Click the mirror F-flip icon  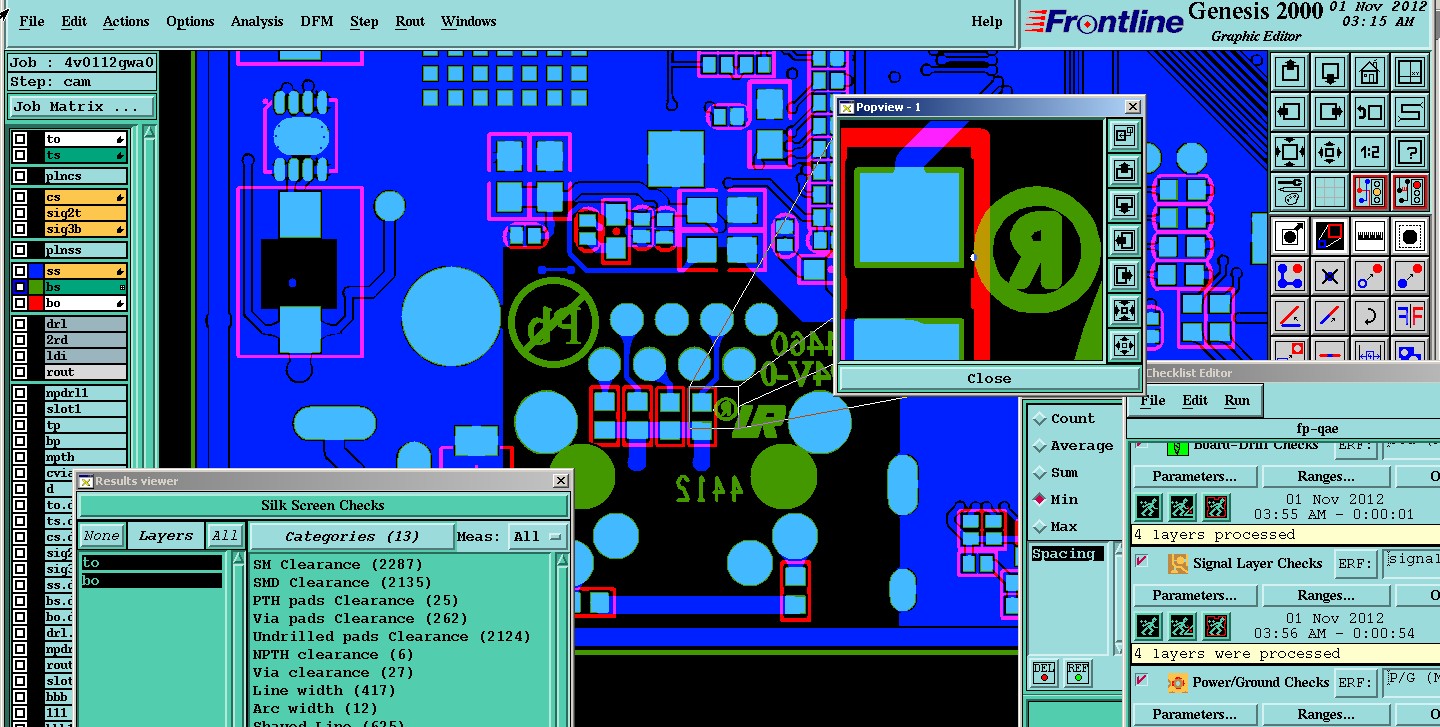pyautogui.click(x=1409, y=316)
